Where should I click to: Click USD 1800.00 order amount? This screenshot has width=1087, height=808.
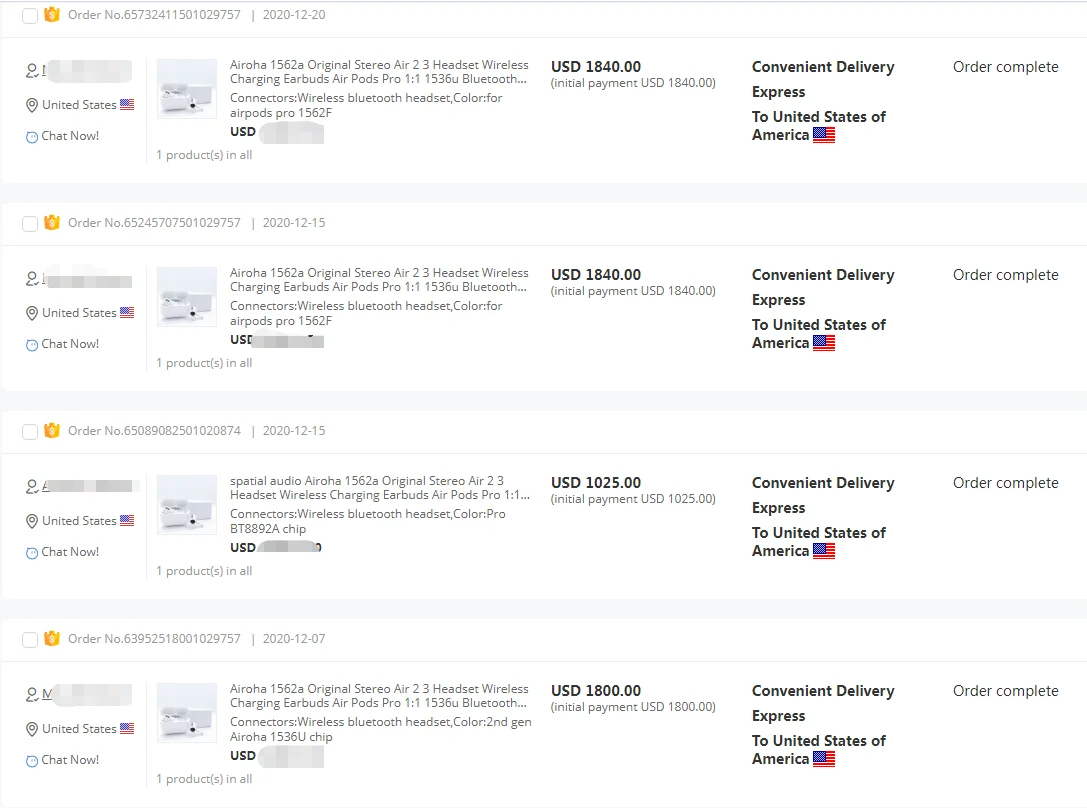[596, 691]
